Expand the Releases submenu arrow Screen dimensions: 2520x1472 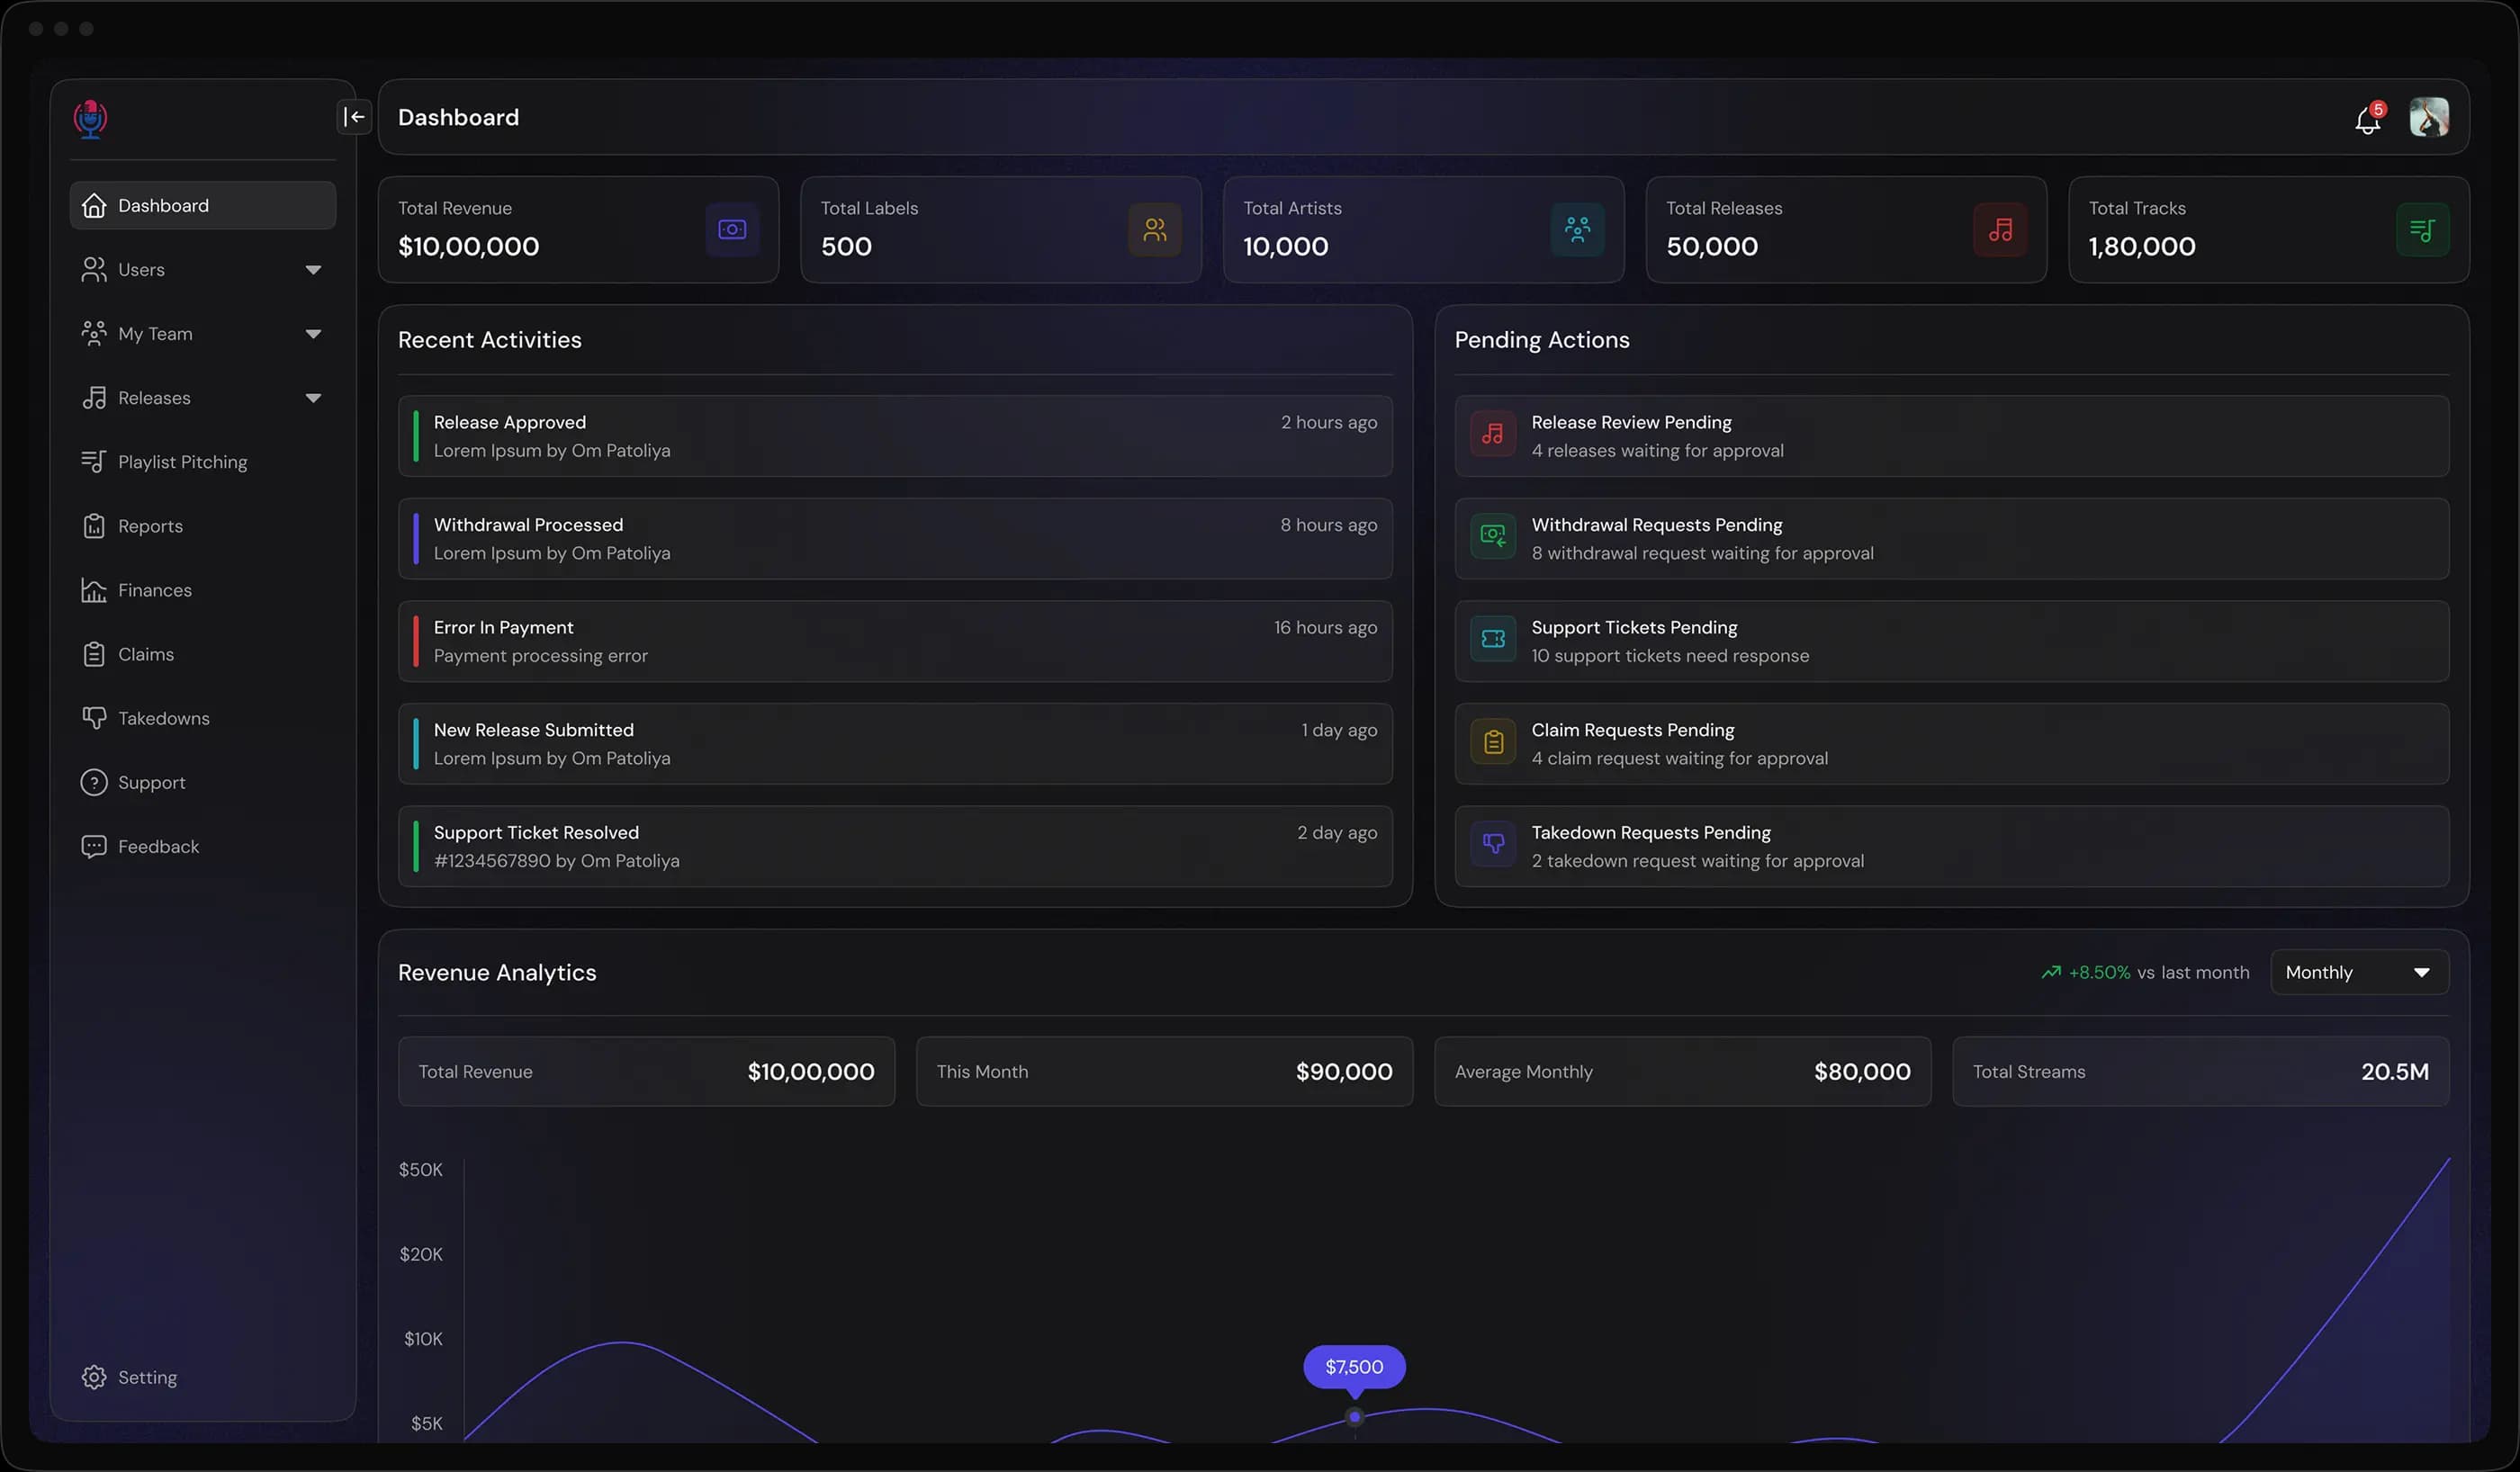pyautogui.click(x=313, y=398)
